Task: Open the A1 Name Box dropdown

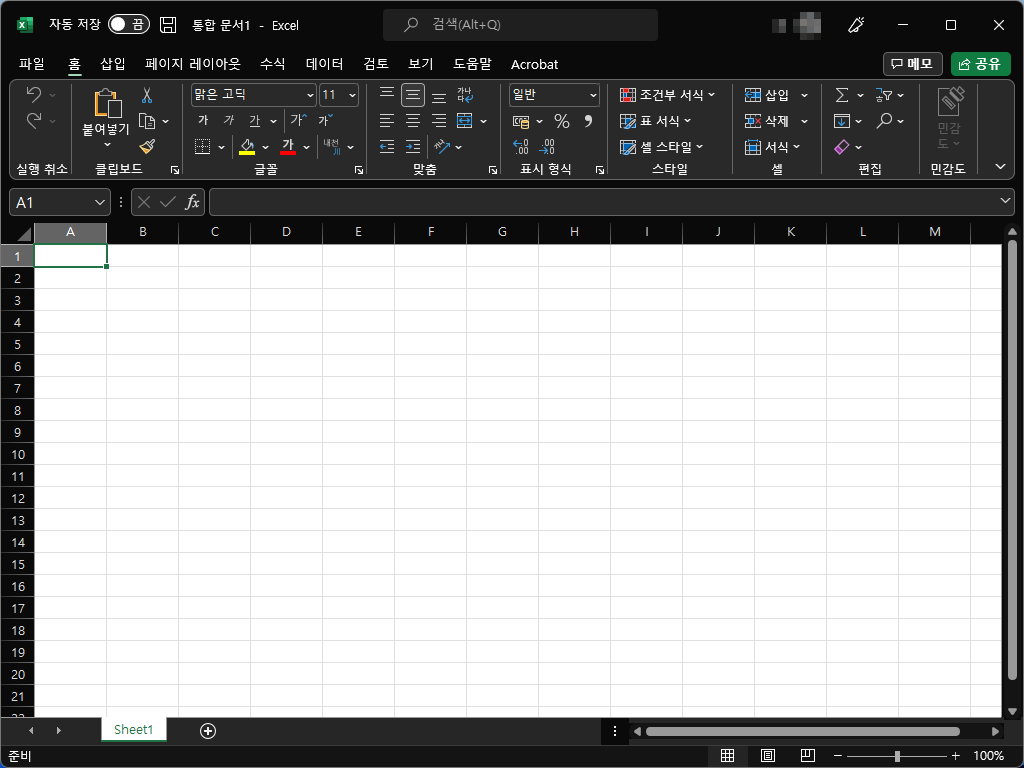Action: click(99, 202)
